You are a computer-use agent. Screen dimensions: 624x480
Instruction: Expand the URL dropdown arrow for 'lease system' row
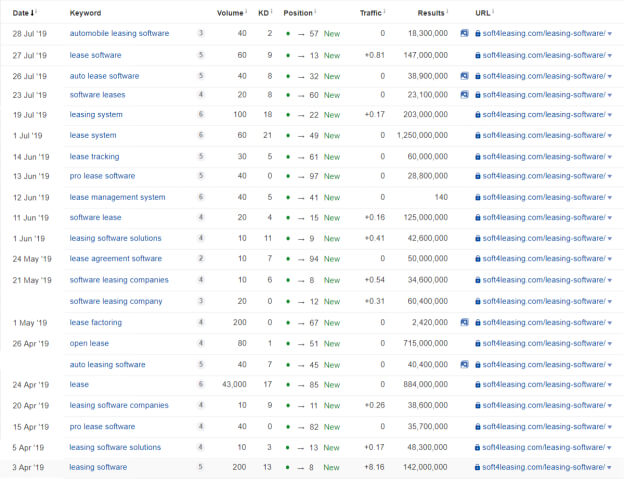610,135
